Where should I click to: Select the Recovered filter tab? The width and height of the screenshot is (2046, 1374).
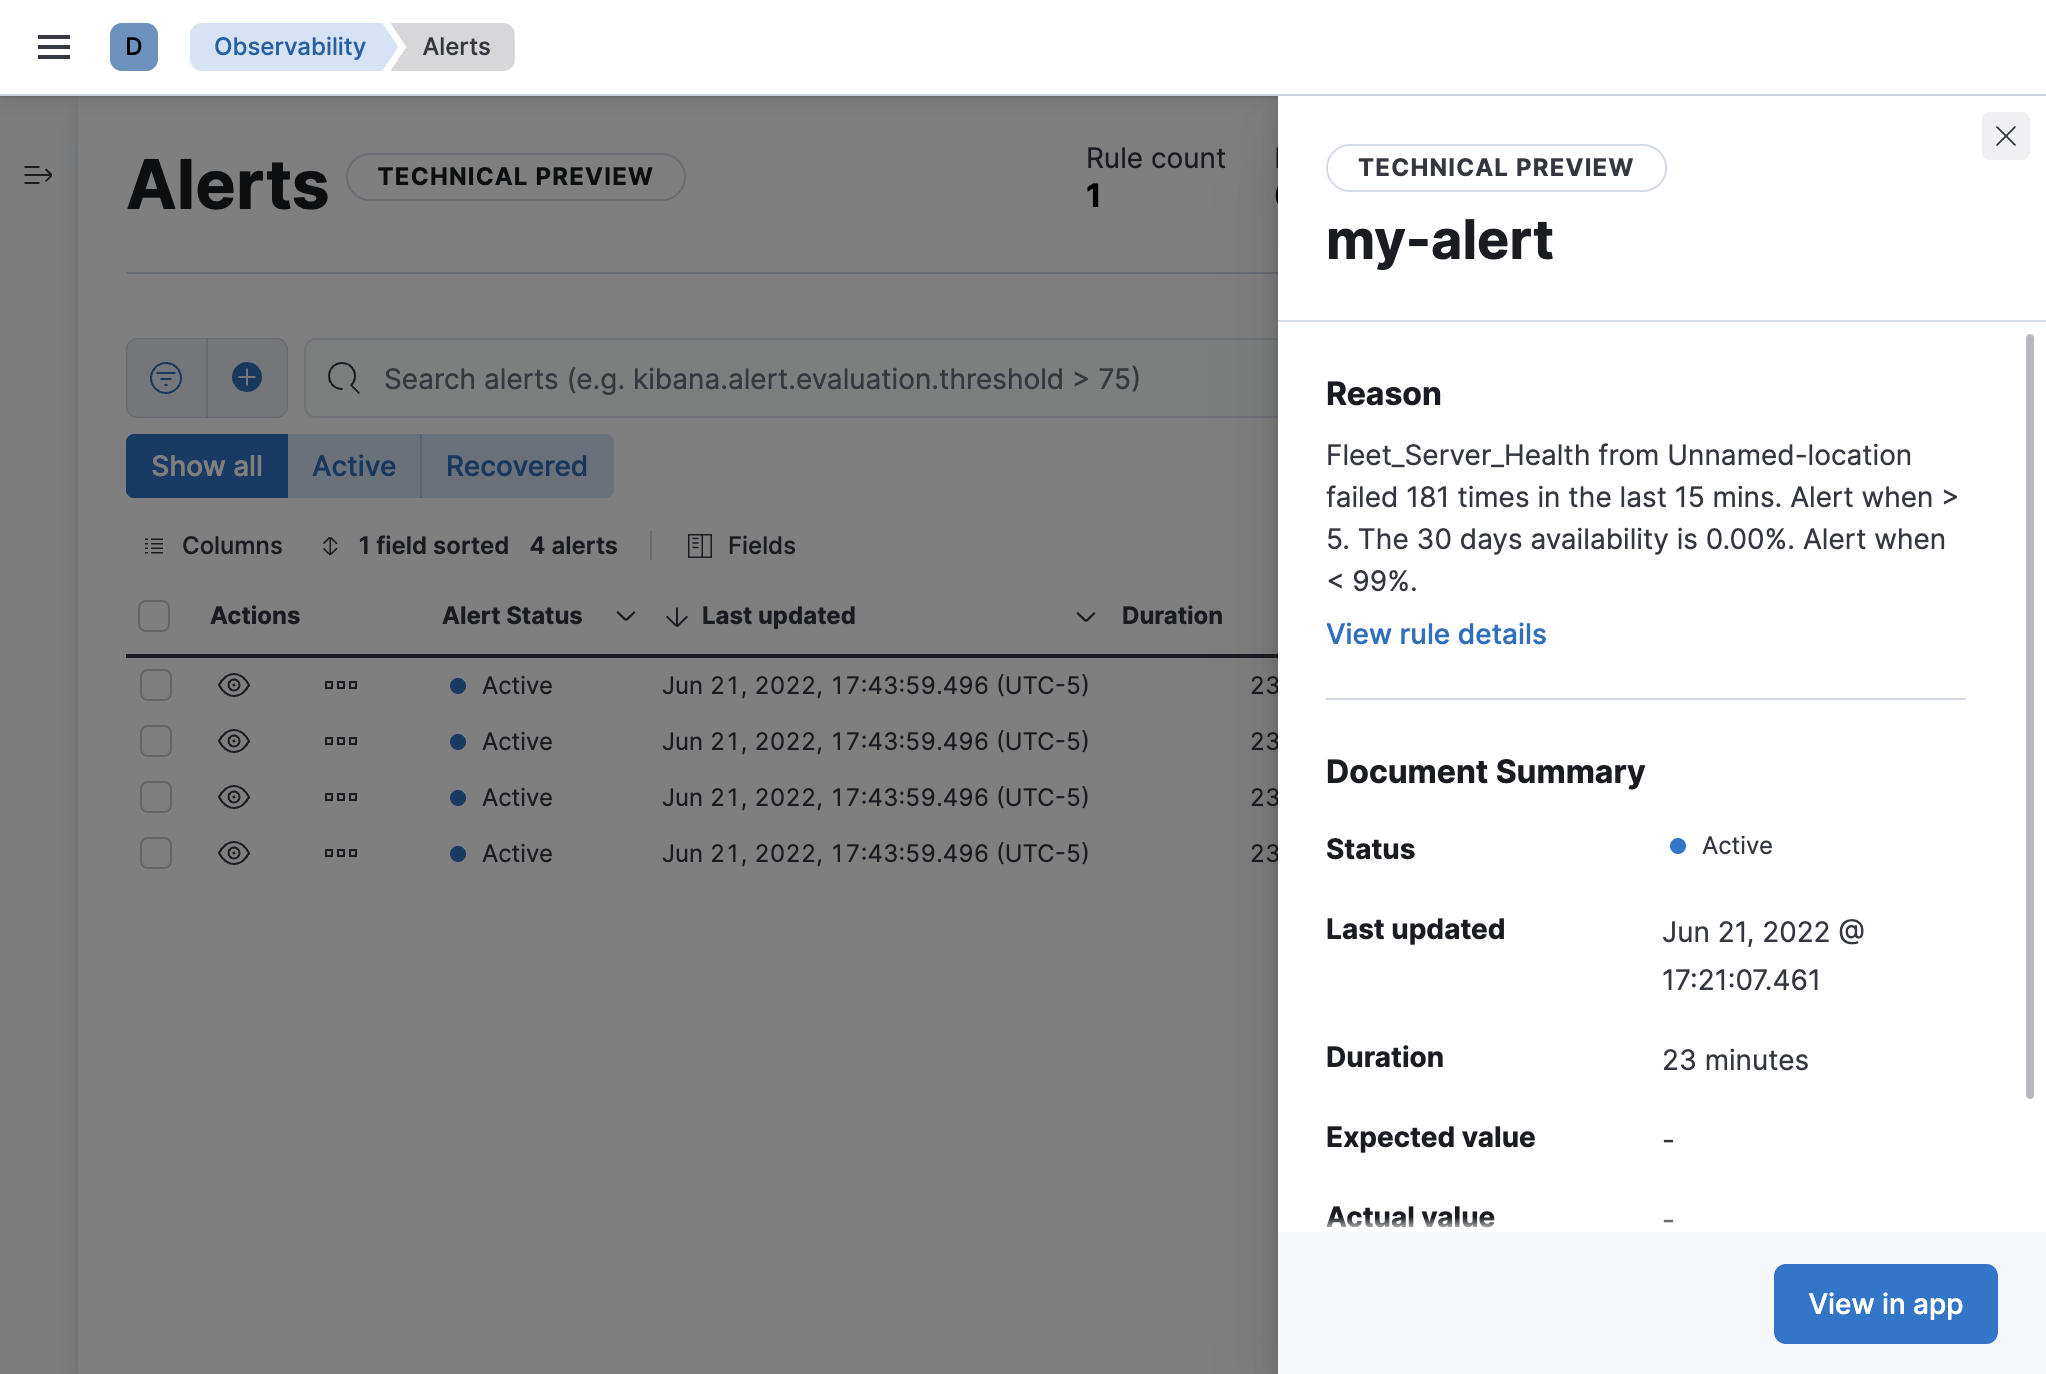pos(515,465)
